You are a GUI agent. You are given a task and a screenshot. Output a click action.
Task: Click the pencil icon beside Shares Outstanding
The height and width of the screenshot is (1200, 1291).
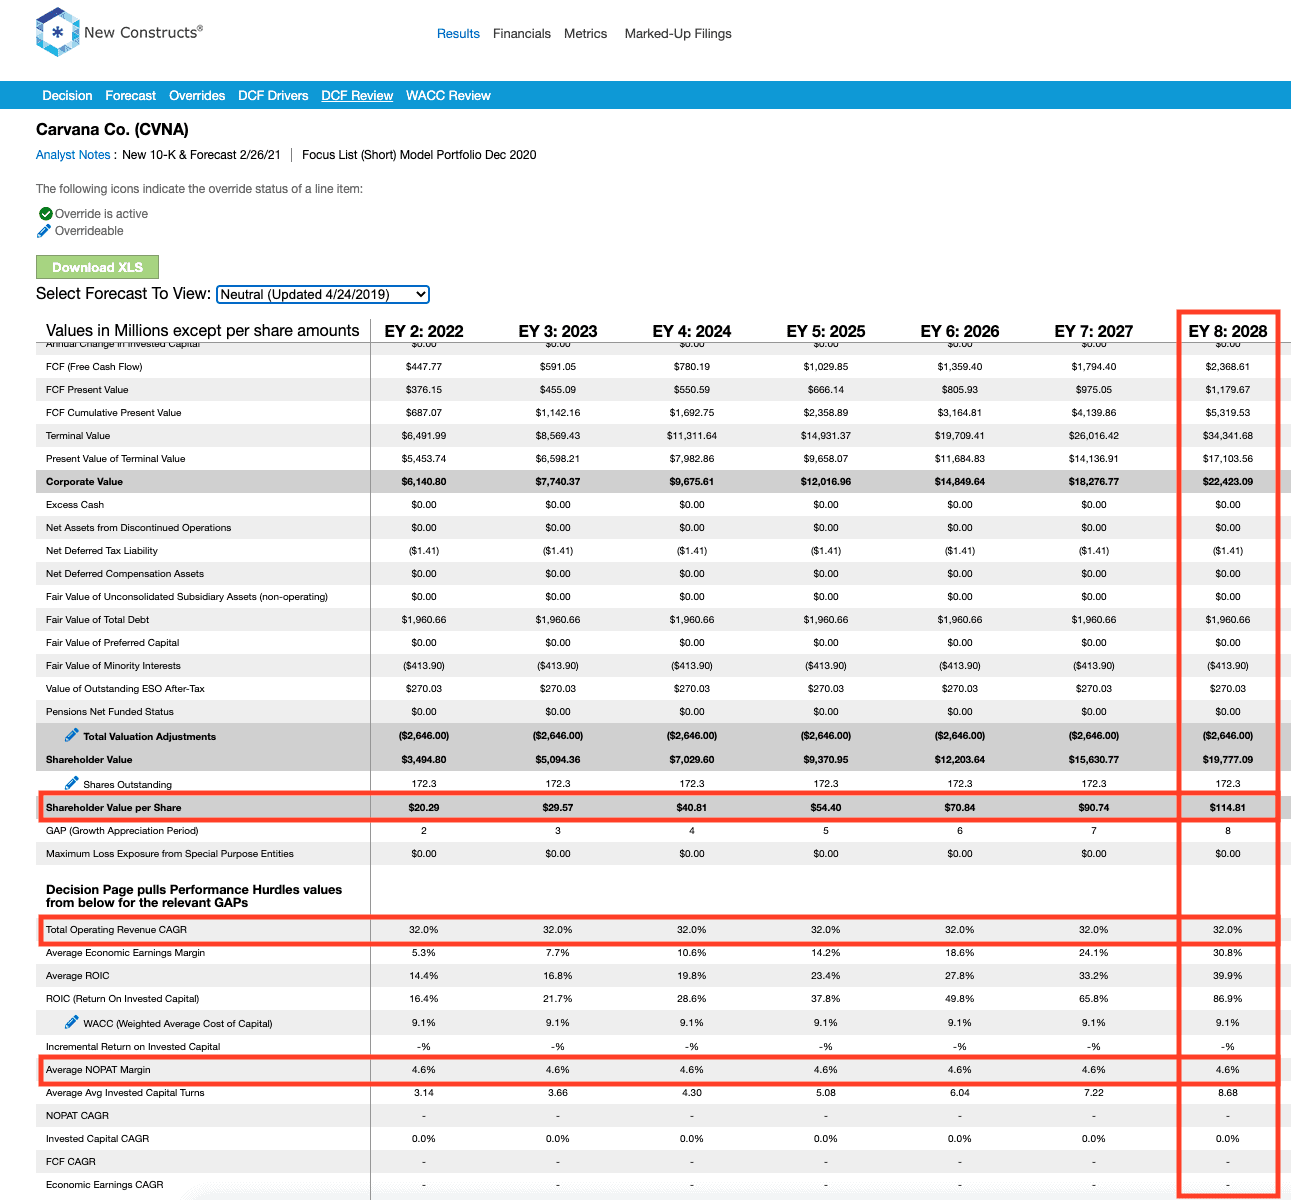coord(72,783)
